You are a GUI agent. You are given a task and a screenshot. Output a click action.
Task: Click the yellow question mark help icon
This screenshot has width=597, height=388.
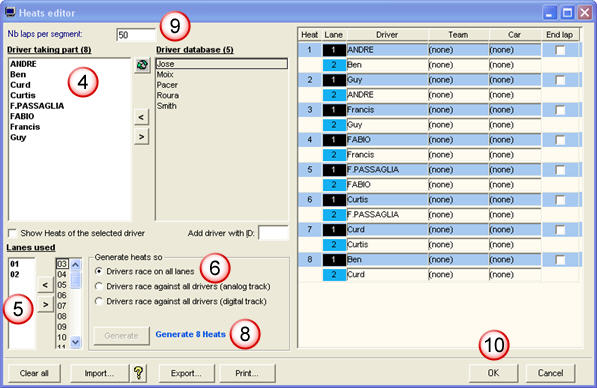[139, 373]
